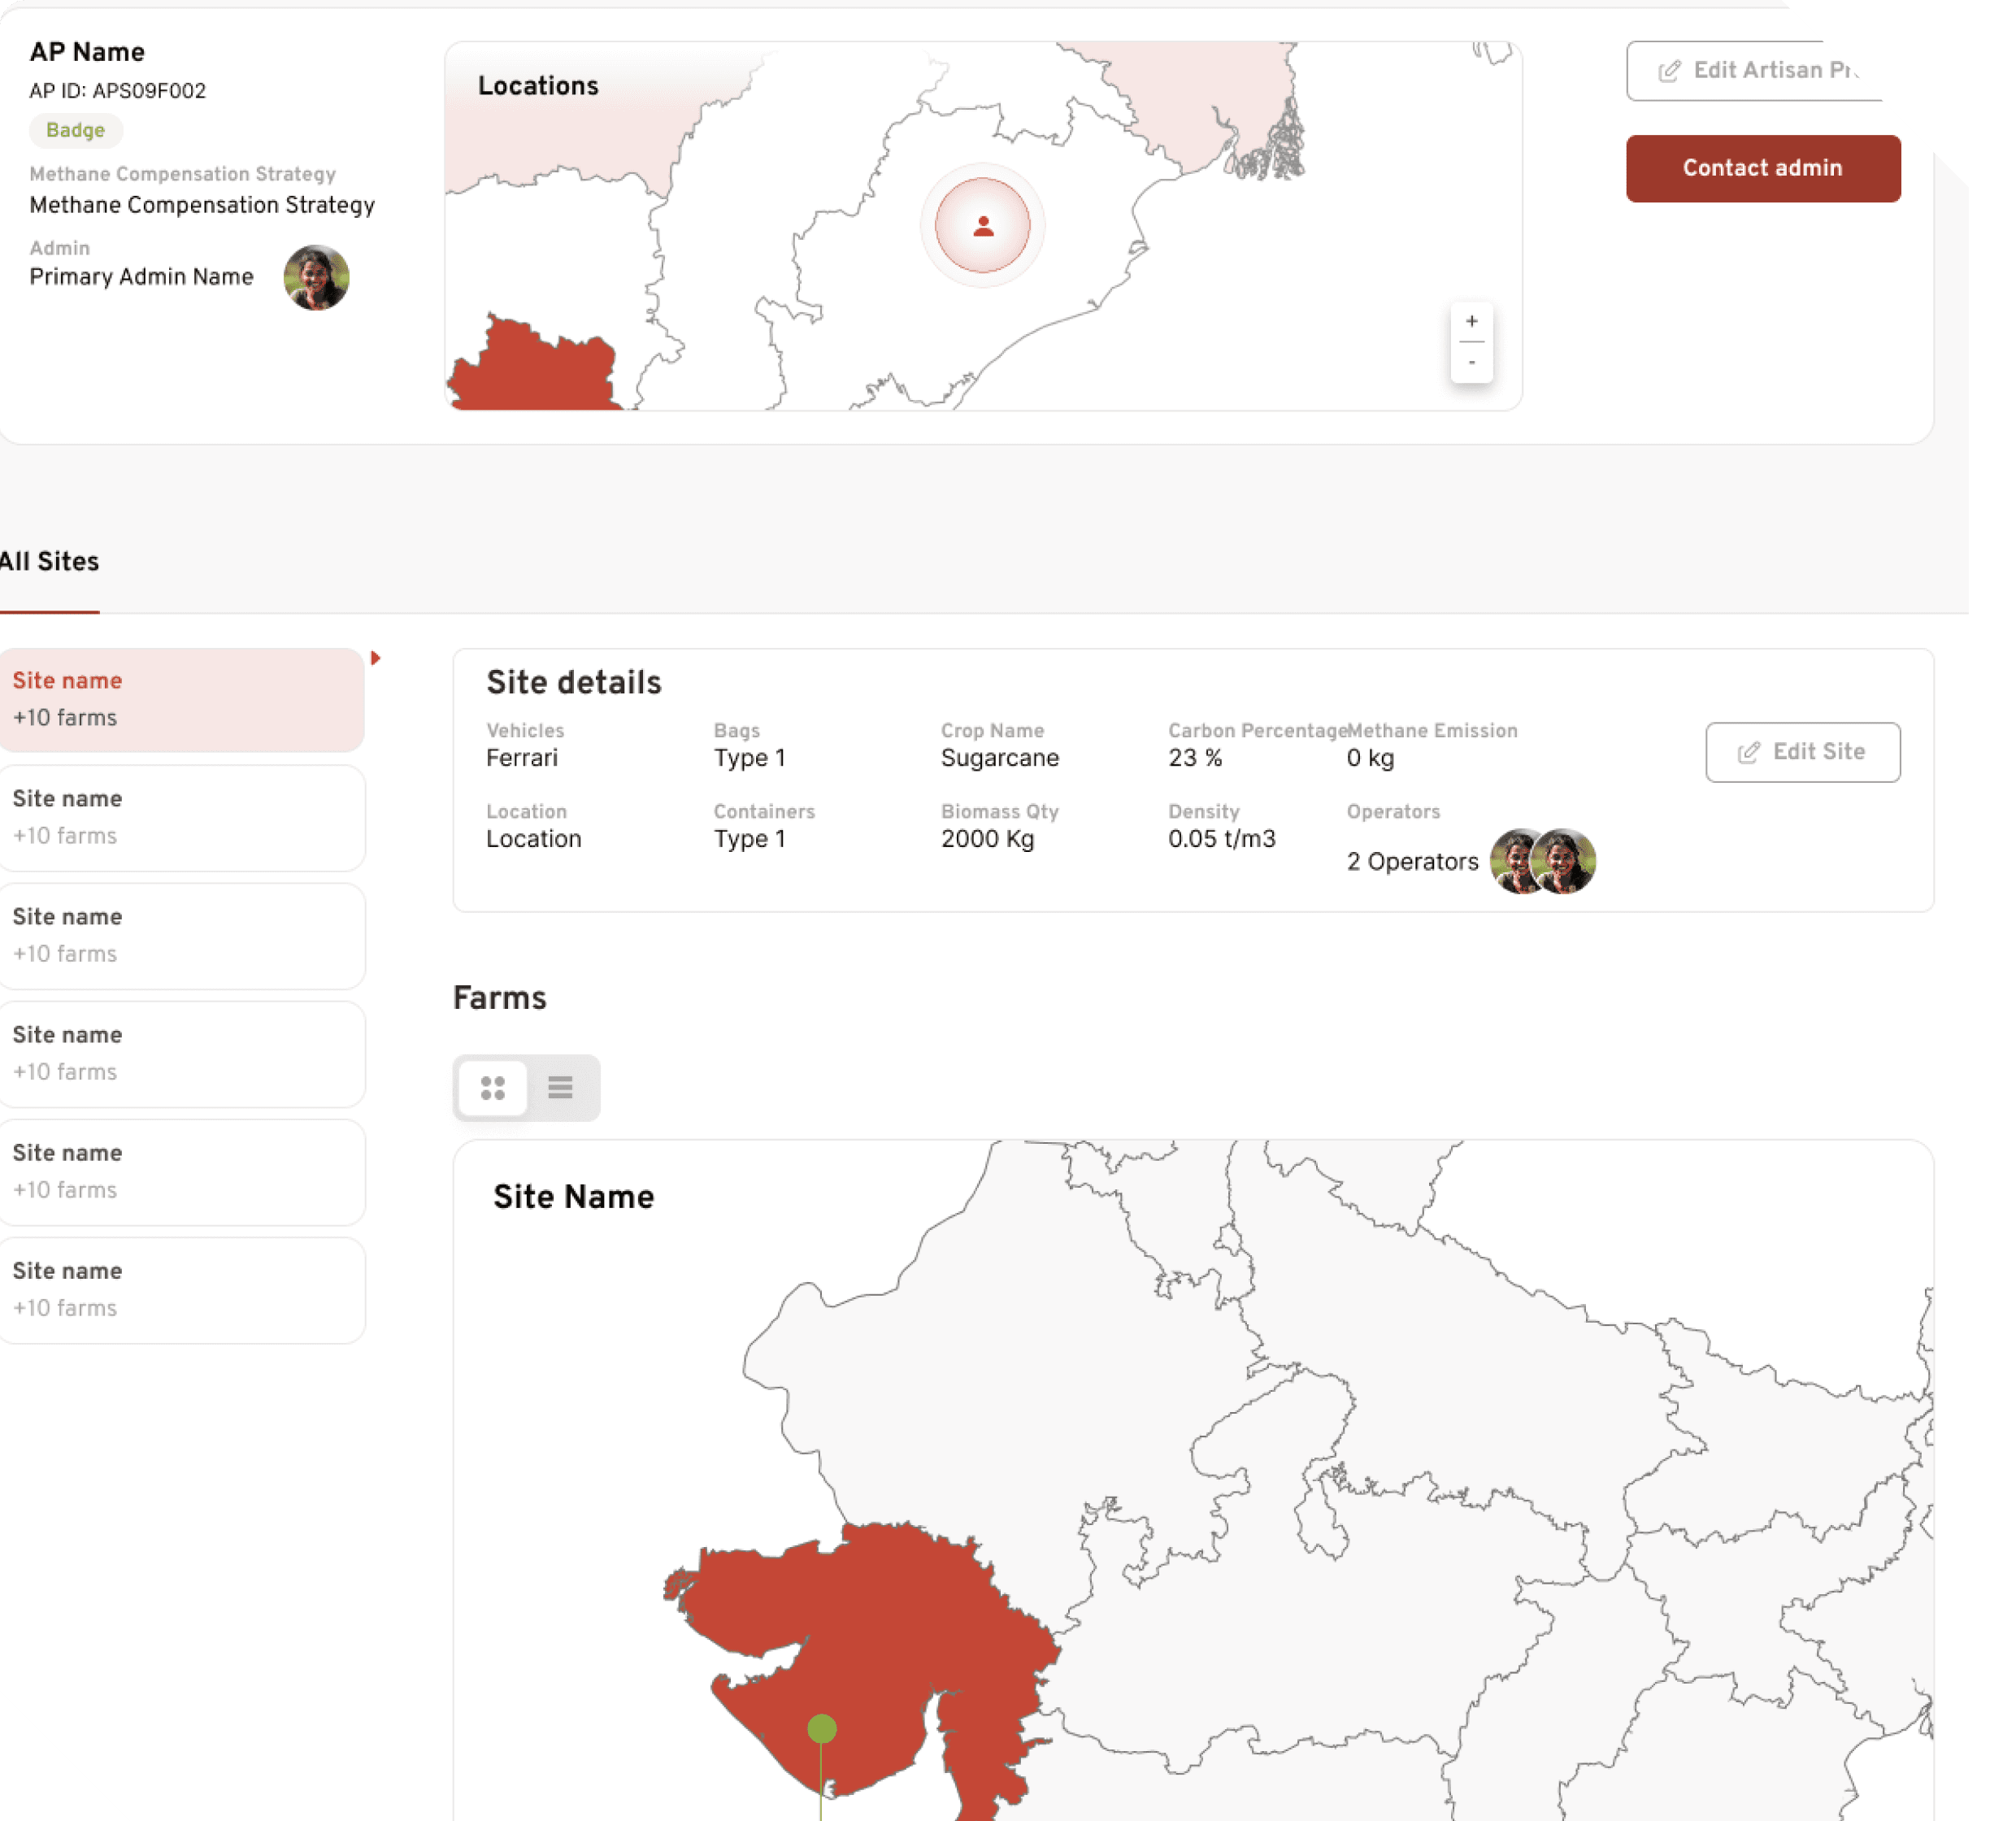Open the operators avatar photos
The width and height of the screenshot is (2016, 1821).
tap(1542, 861)
